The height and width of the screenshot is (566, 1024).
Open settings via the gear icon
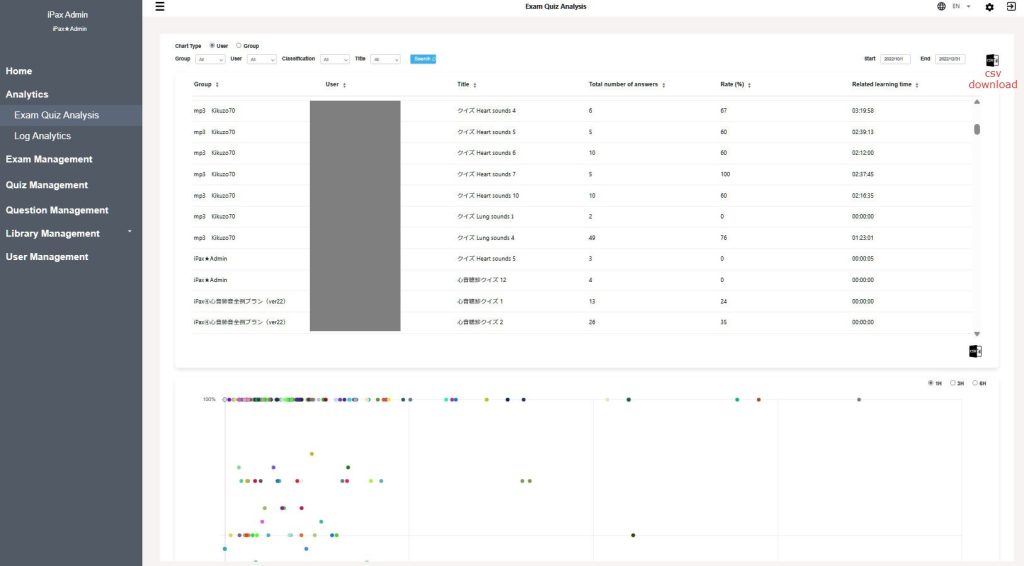[989, 7]
